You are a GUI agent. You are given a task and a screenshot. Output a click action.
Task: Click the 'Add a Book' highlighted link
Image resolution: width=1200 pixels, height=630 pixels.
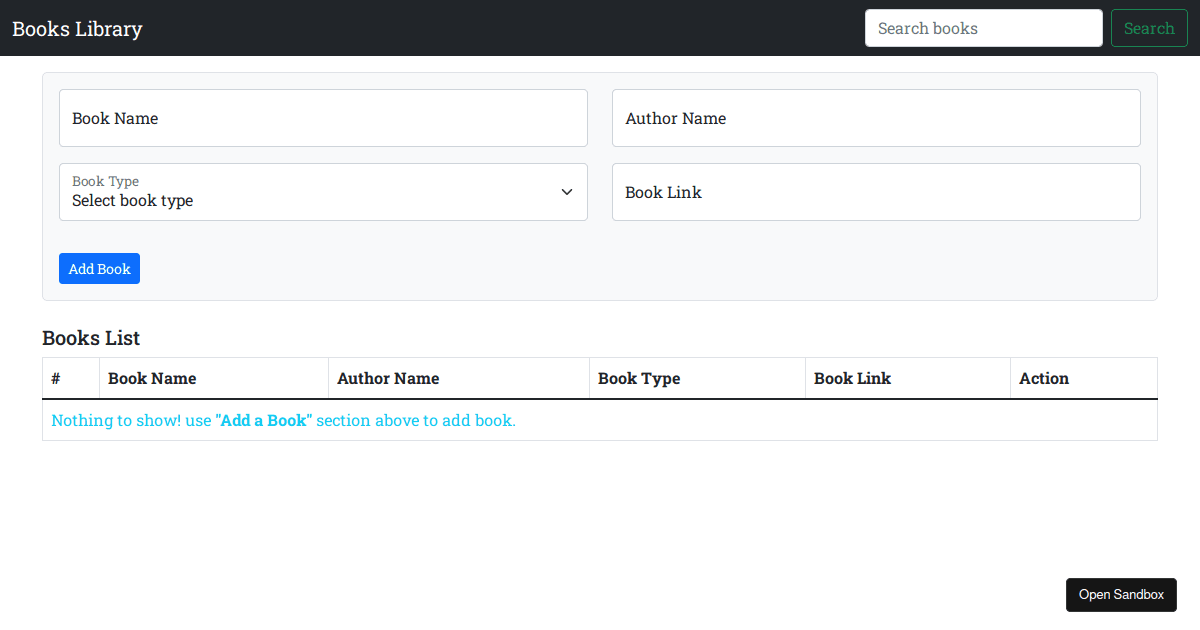263,420
